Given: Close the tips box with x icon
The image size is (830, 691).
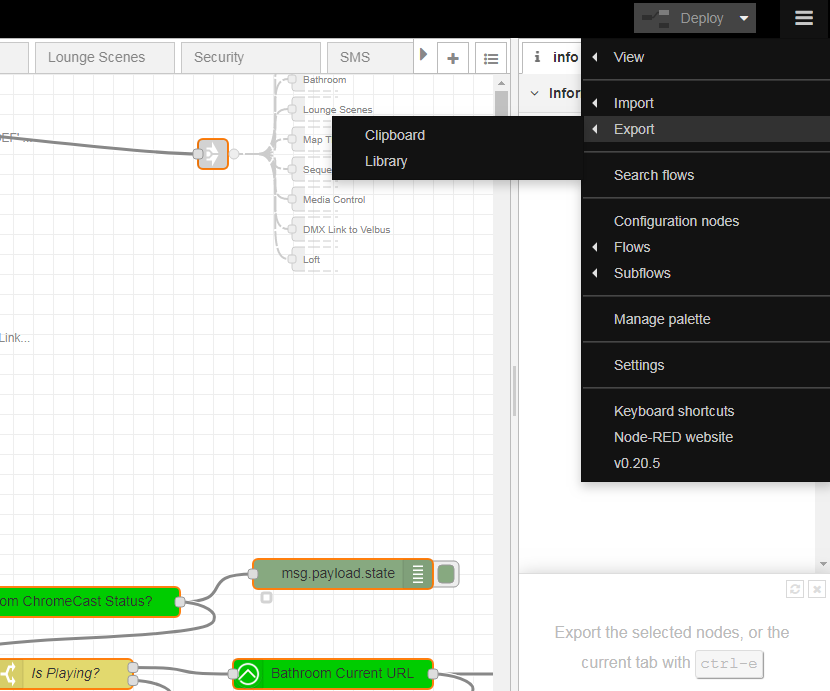Looking at the screenshot, I should pos(817,589).
